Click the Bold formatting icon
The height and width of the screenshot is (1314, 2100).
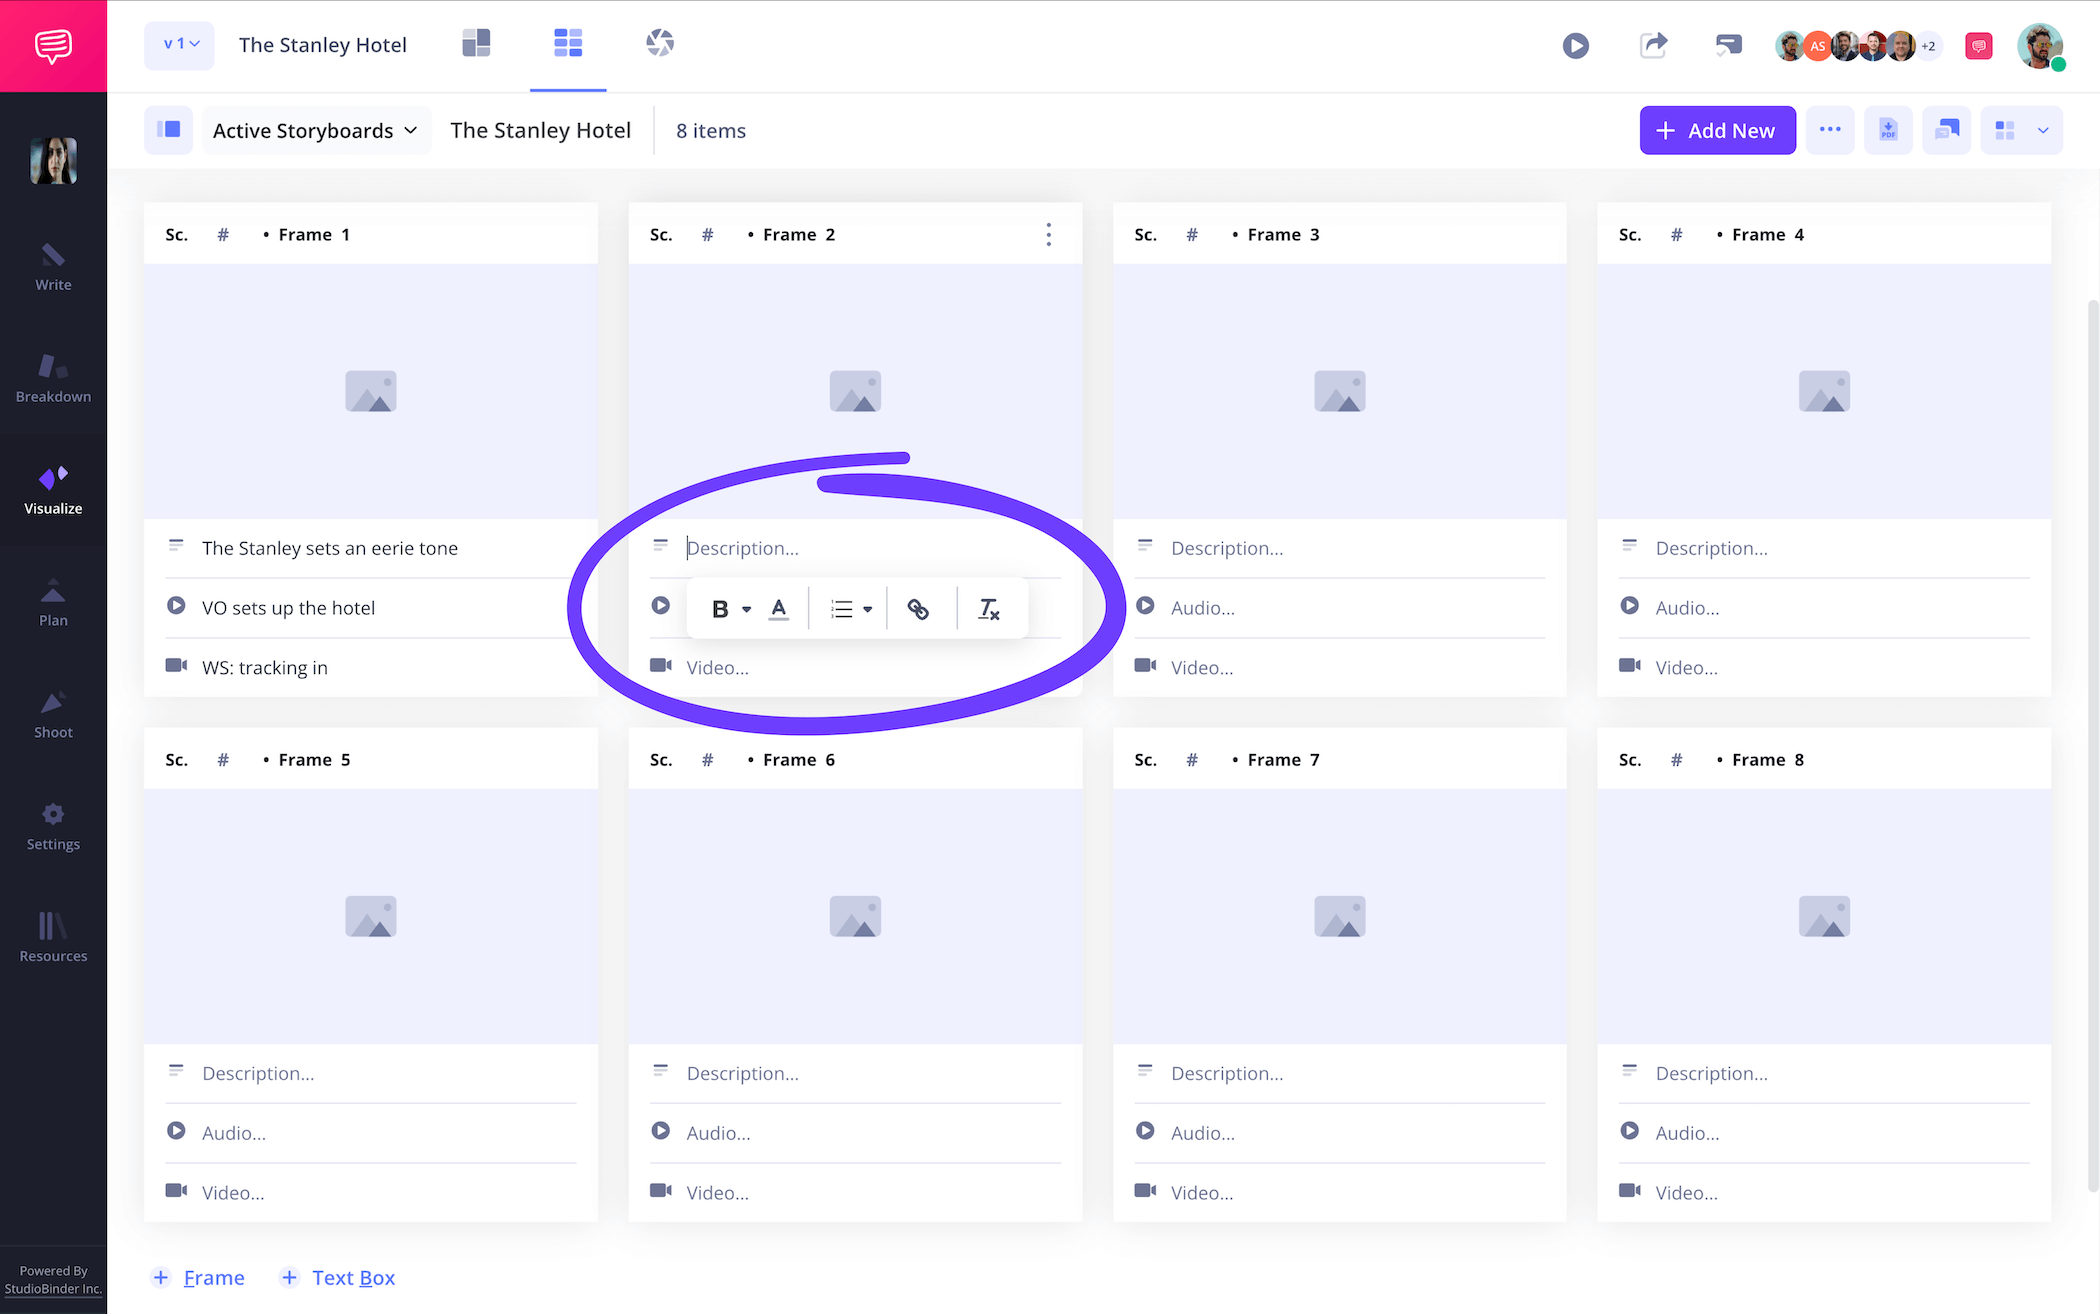[x=719, y=609]
